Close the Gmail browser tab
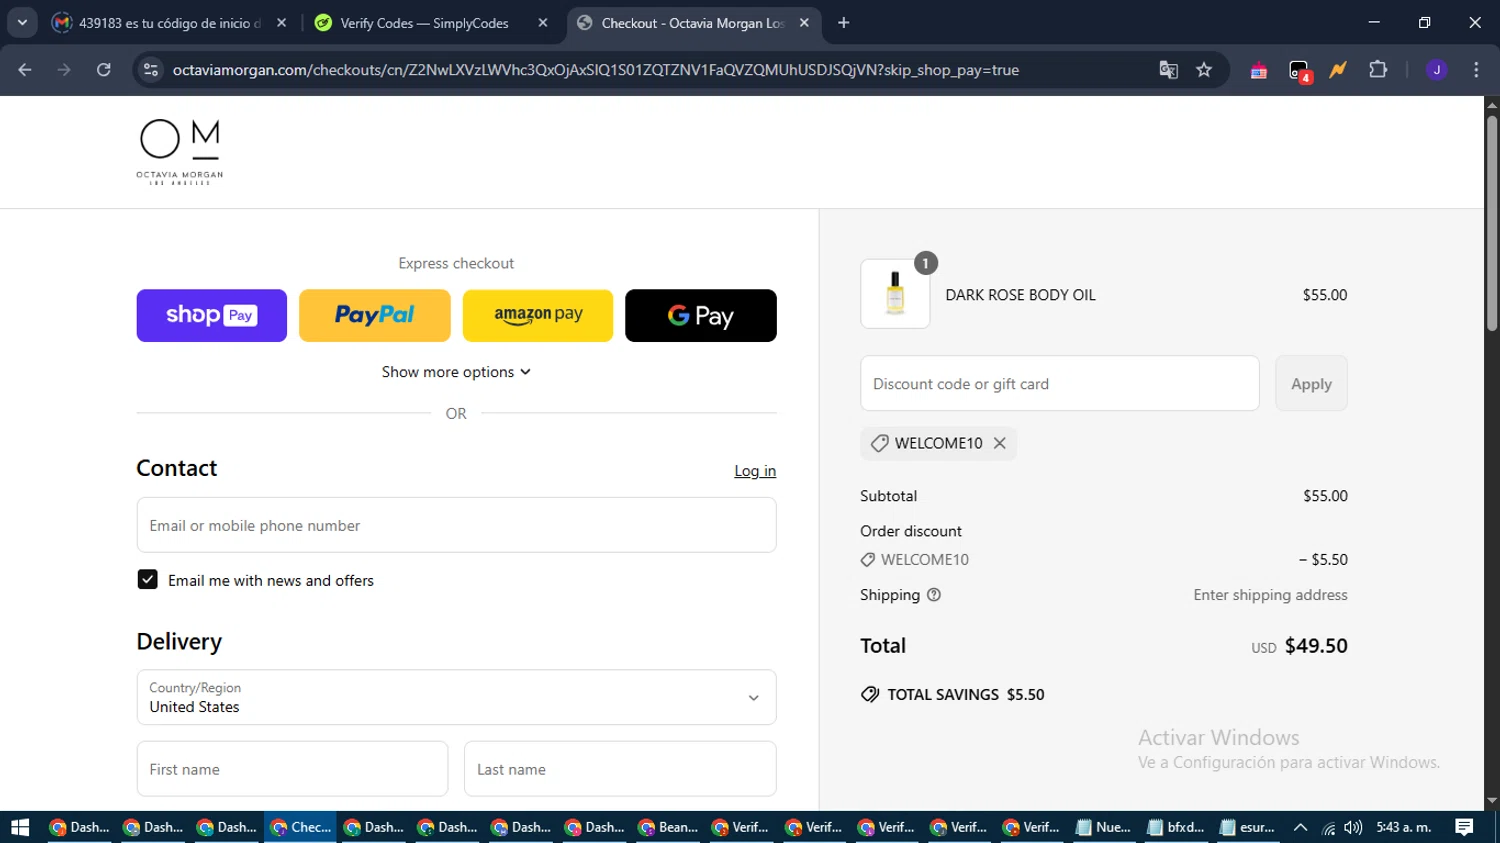This screenshot has height=843, width=1500. point(281,23)
